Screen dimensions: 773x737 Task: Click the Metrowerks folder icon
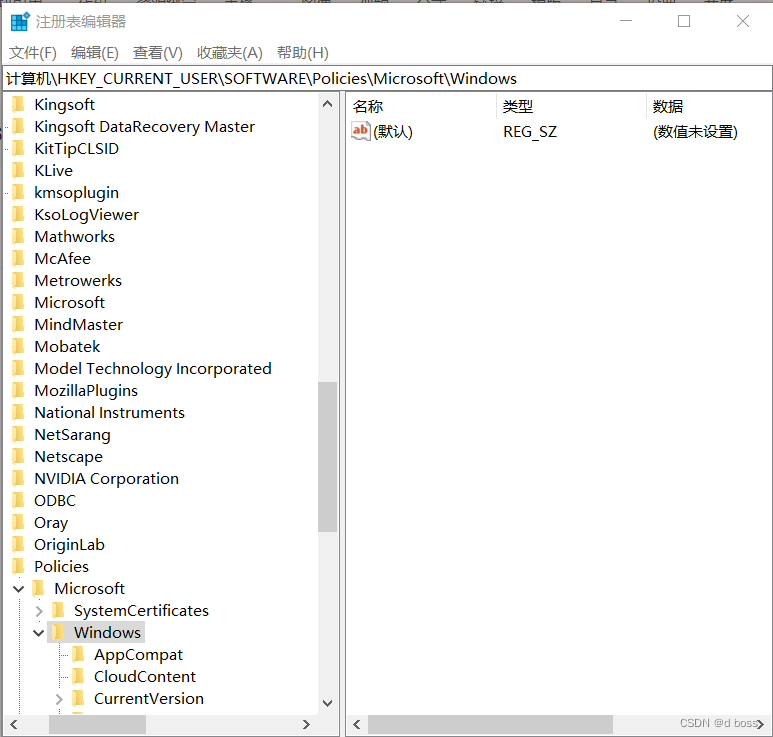pyautogui.click(x=18, y=281)
